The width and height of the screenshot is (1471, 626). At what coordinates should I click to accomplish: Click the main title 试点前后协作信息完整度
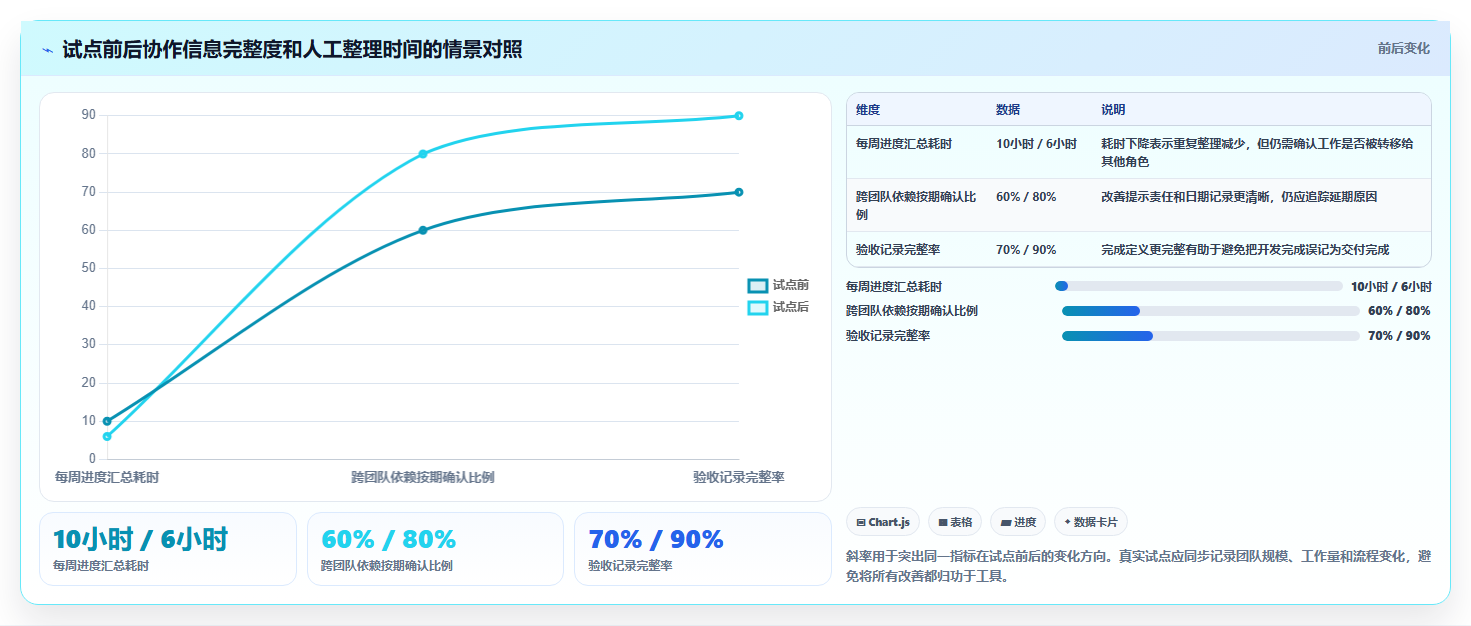tap(292, 50)
